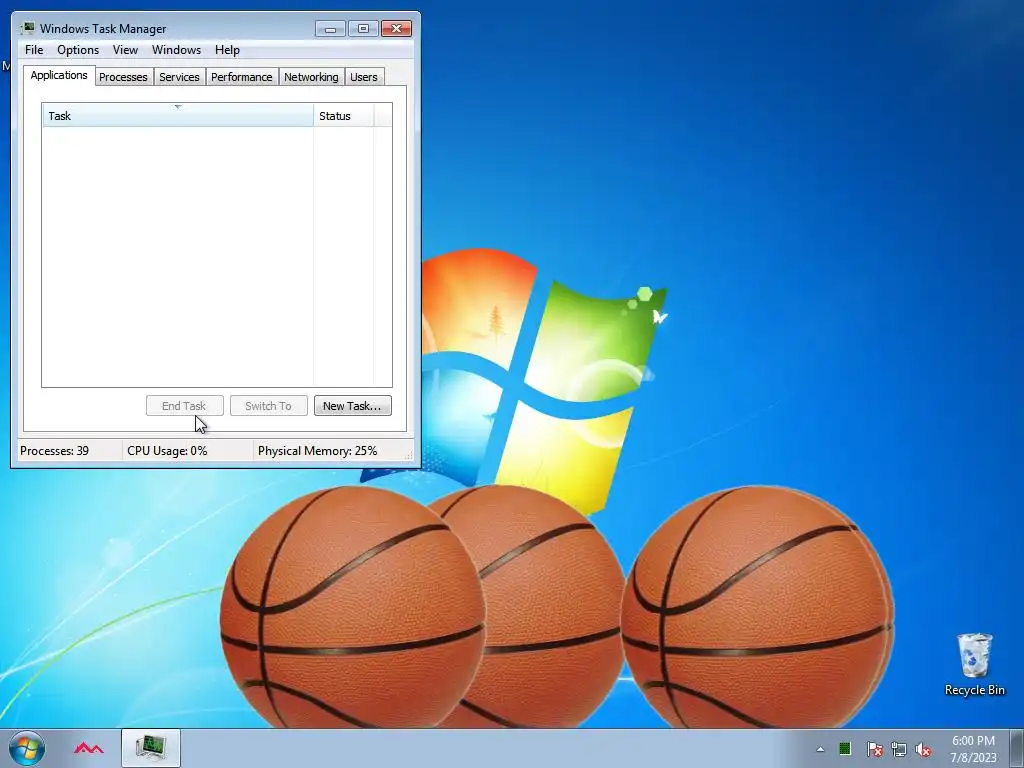Image resolution: width=1024 pixels, height=768 pixels.
Task: Click the End Task button
Action: [184, 406]
